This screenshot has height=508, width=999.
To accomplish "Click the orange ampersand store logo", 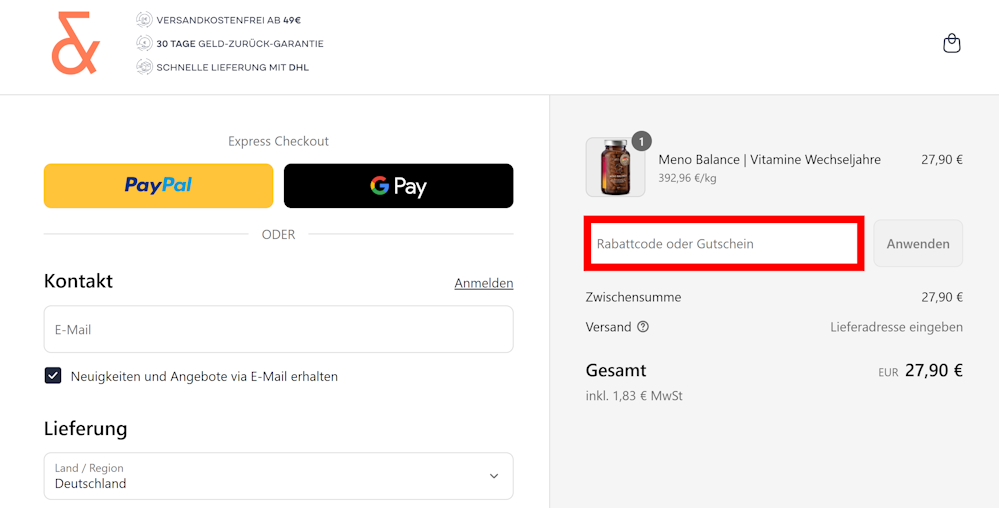I will pyautogui.click(x=75, y=43).
